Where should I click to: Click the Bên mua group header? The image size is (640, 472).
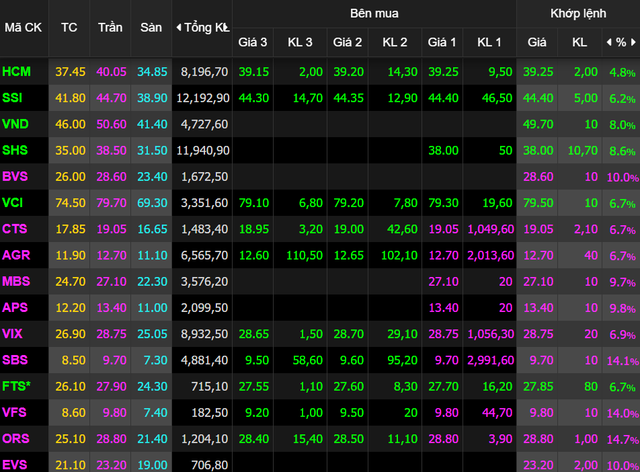[373, 14]
